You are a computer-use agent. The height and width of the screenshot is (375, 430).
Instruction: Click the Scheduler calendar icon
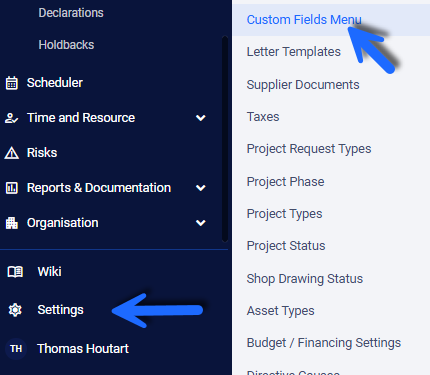pos(12,83)
